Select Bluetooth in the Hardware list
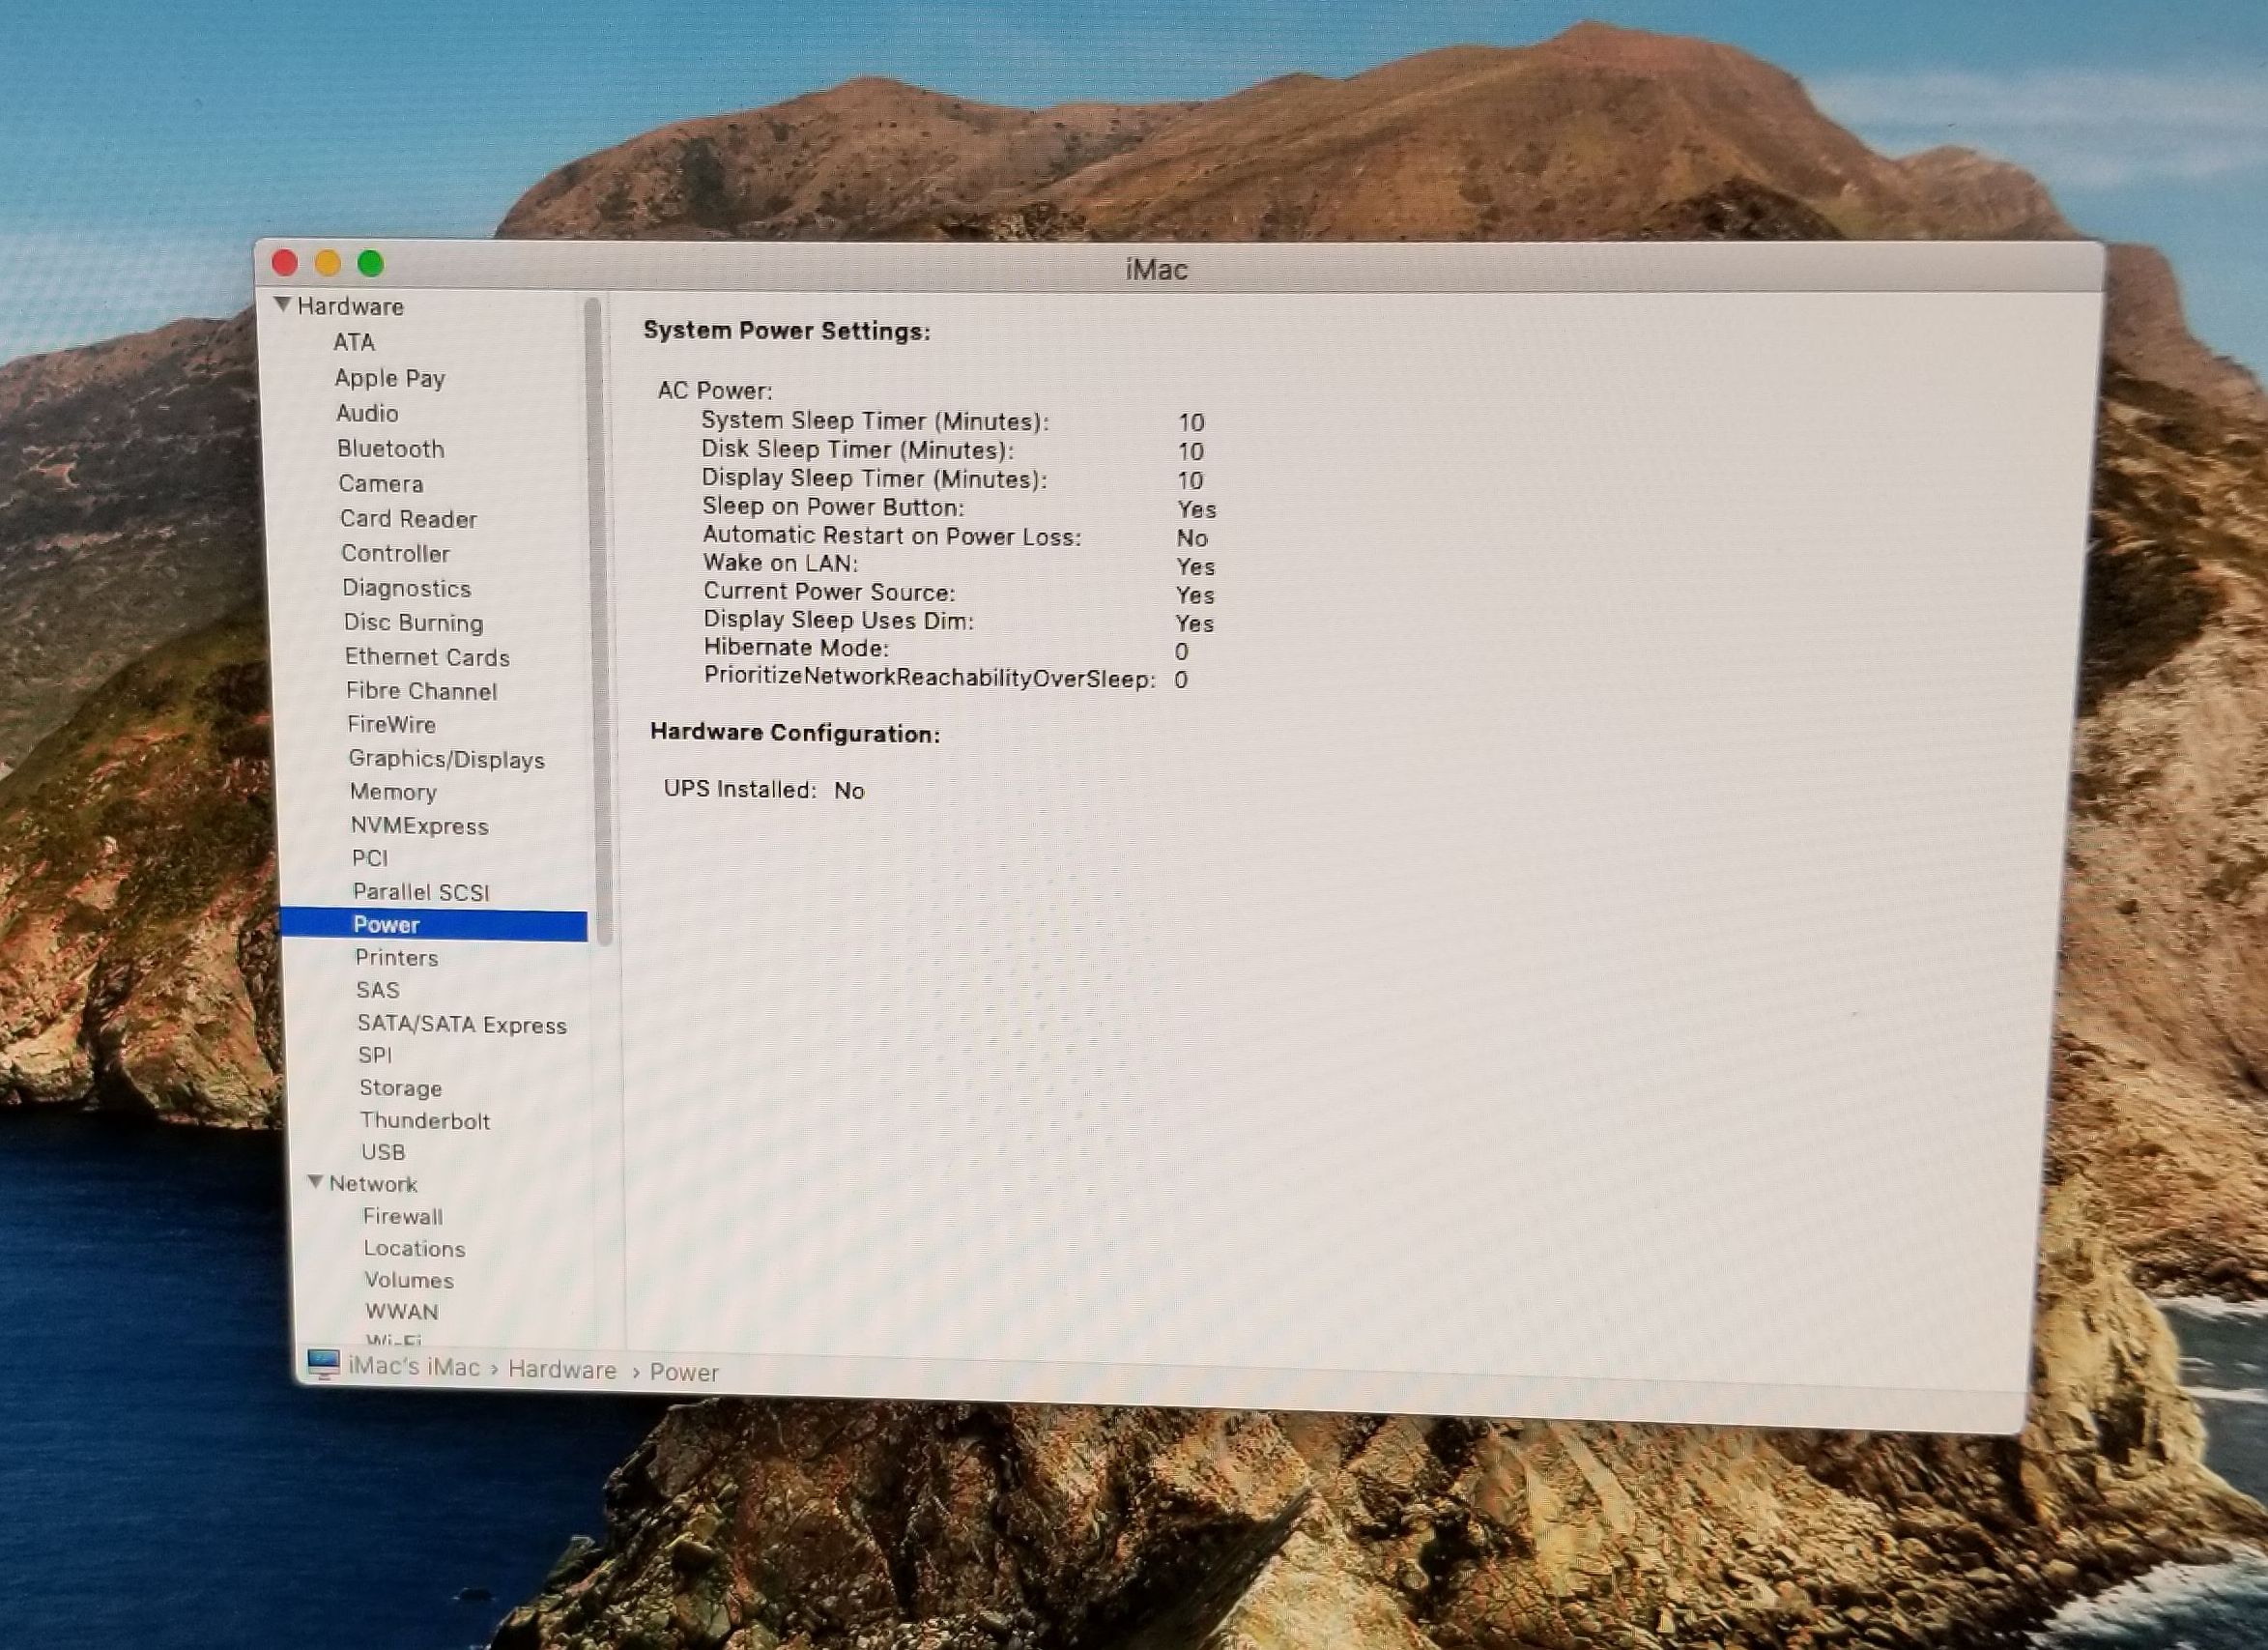Viewport: 2268px width, 1650px height. 390,449
